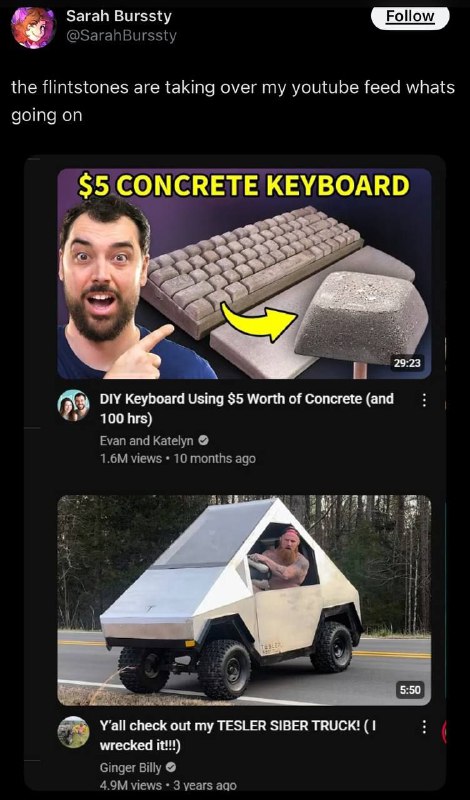The width and height of the screenshot is (470, 800).
Task: Open options menu for TESLER SIBER TRUCK video
Action: tap(423, 728)
